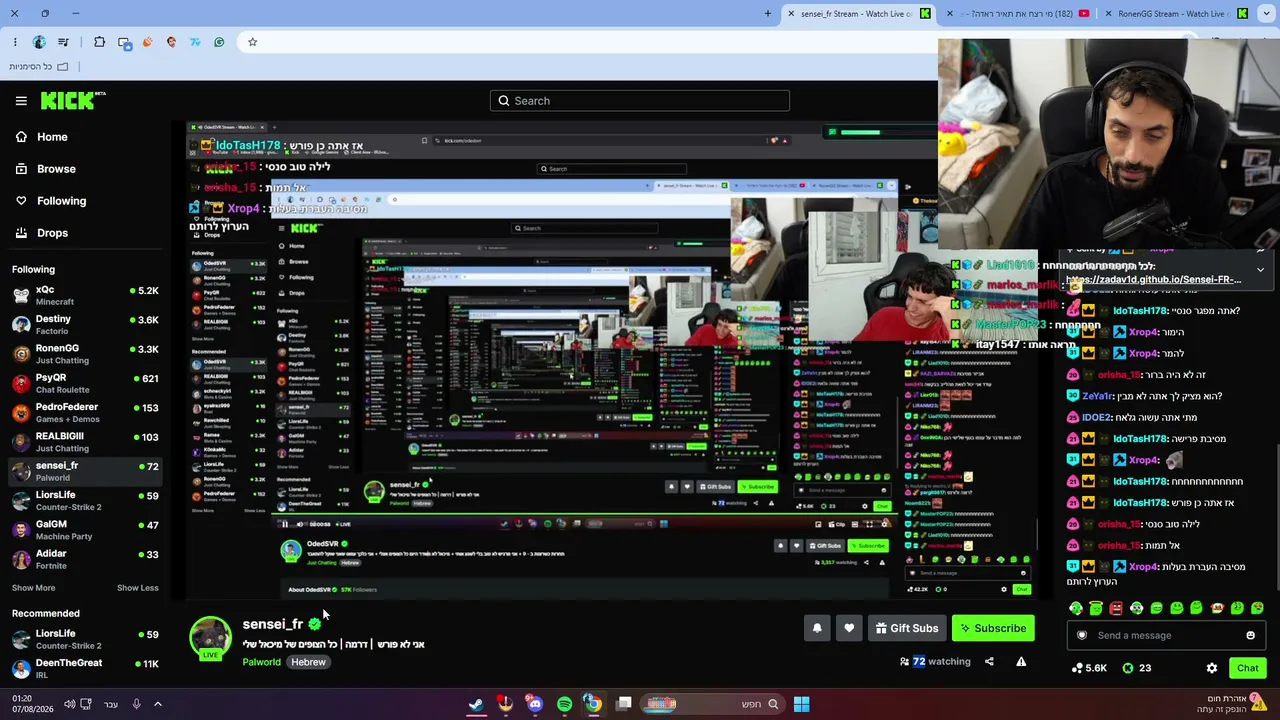Open emoji picker in chat input
Screen dimensions: 1280x720
(1250, 635)
